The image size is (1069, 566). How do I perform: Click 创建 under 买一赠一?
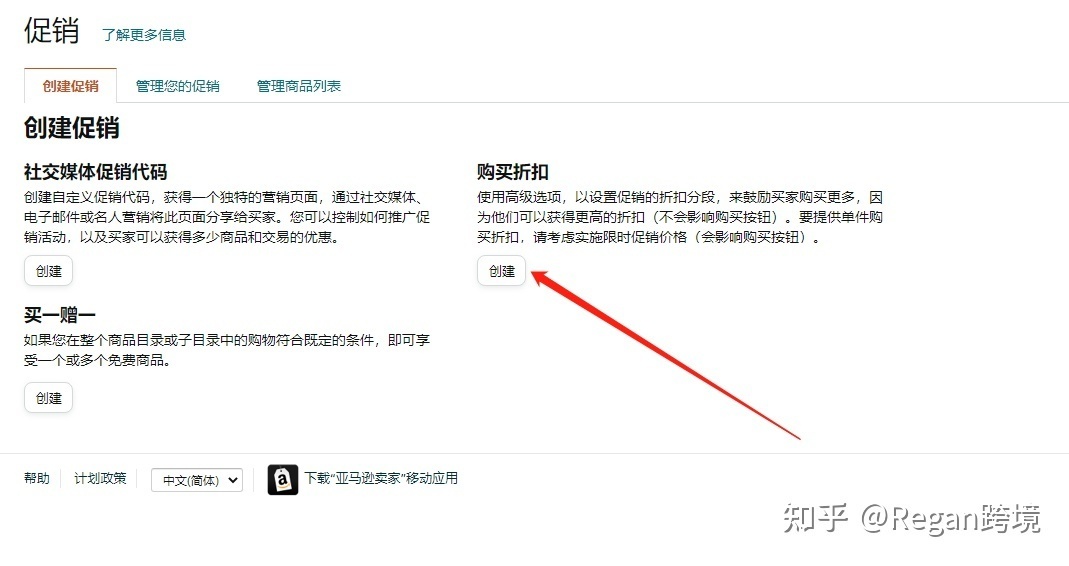[48, 398]
